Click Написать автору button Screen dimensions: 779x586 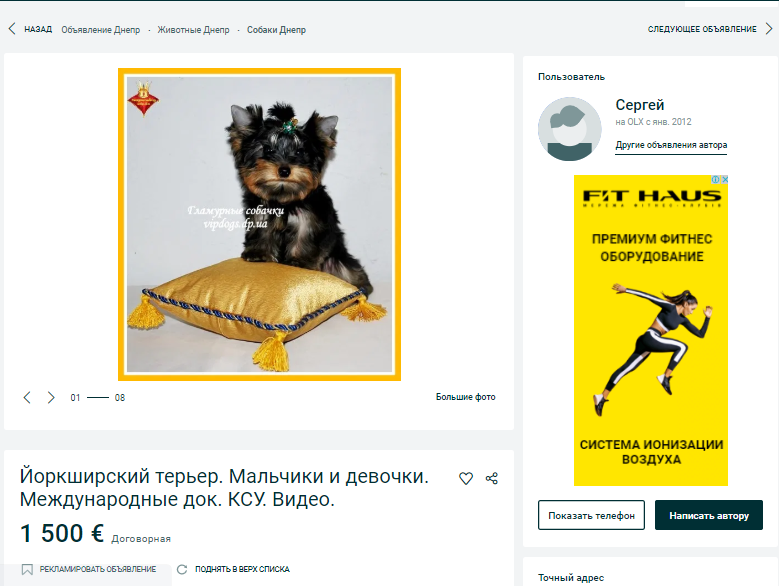pos(709,515)
